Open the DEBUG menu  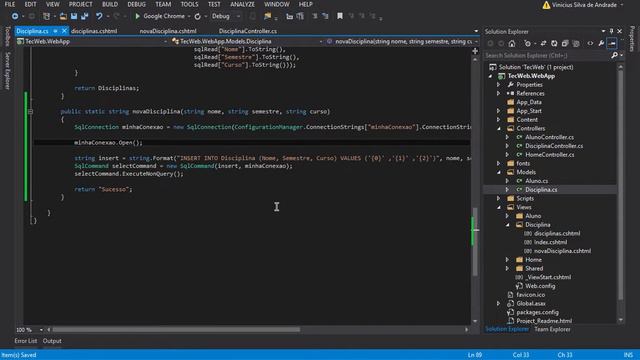point(136,4)
